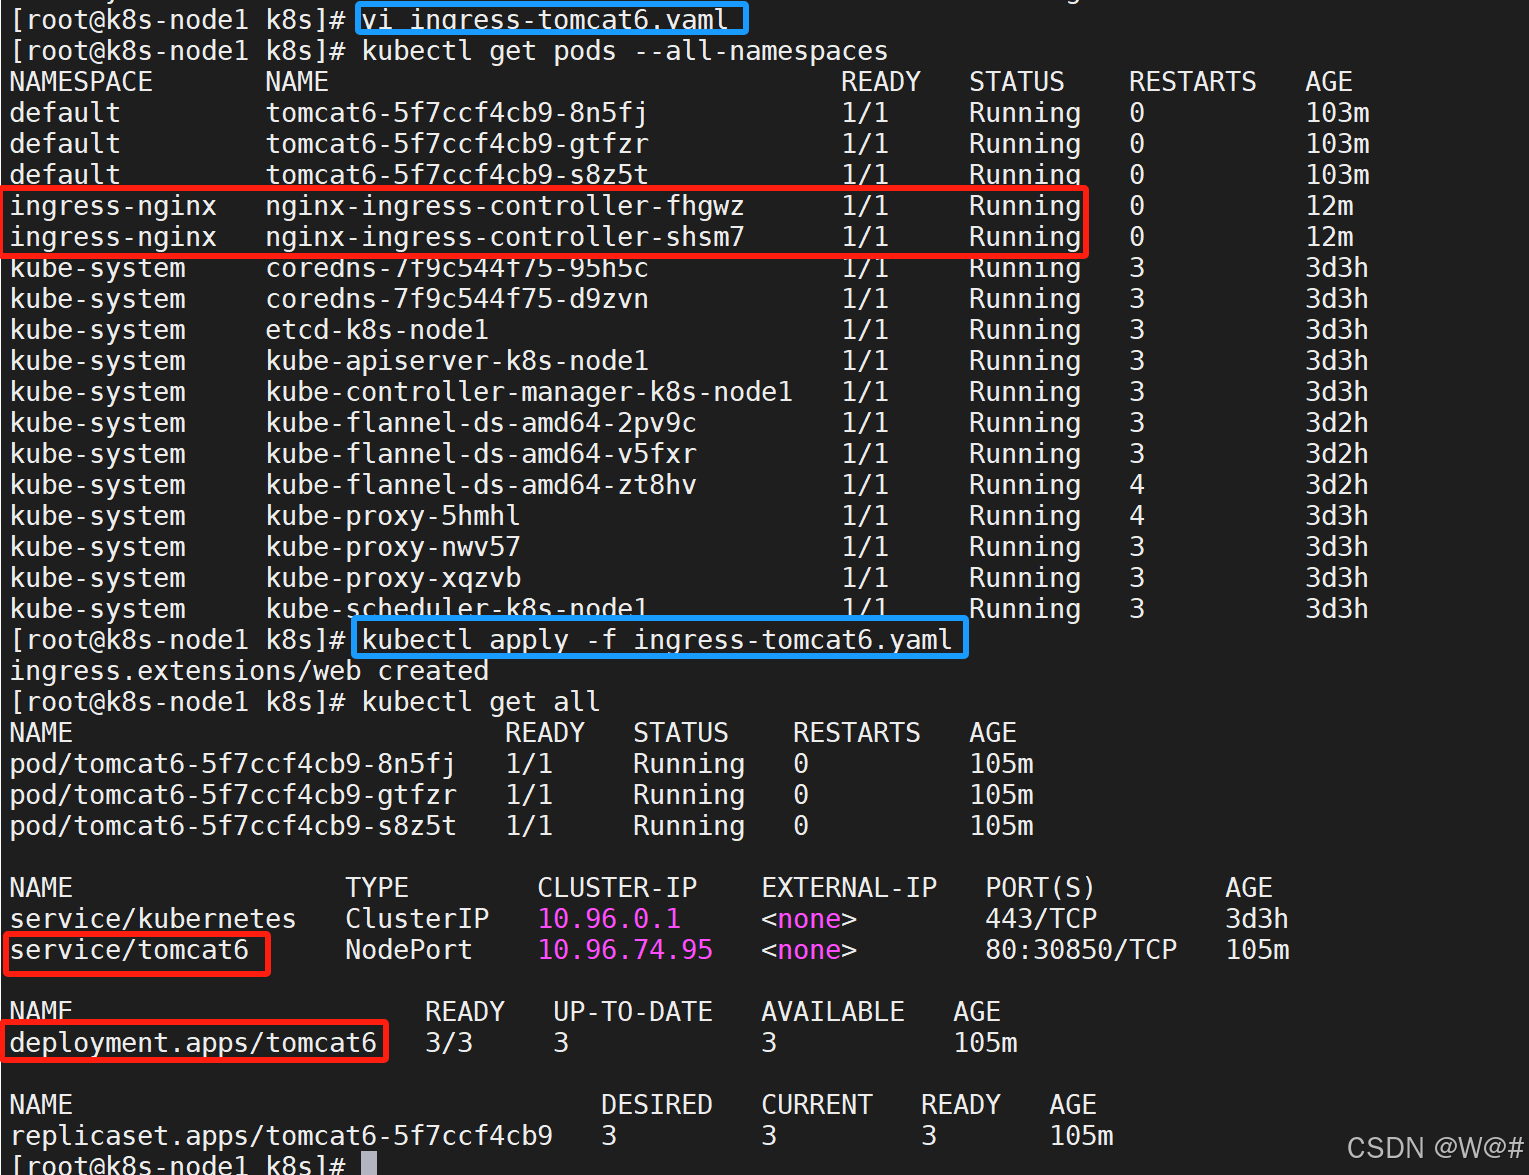Click kube-flannel-ds-amd64-2pv9c pod name
Screen dimensions: 1529x1175
click(x=481, y=423)
